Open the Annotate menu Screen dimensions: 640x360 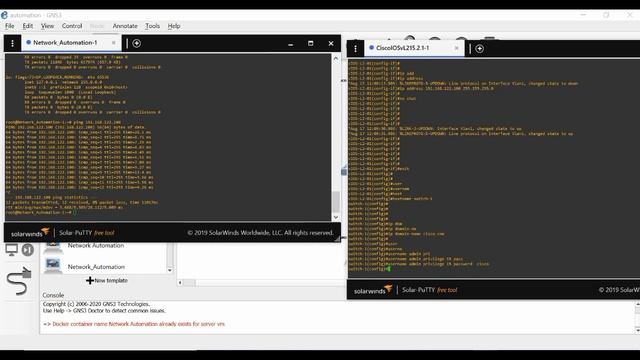(125, 26)
